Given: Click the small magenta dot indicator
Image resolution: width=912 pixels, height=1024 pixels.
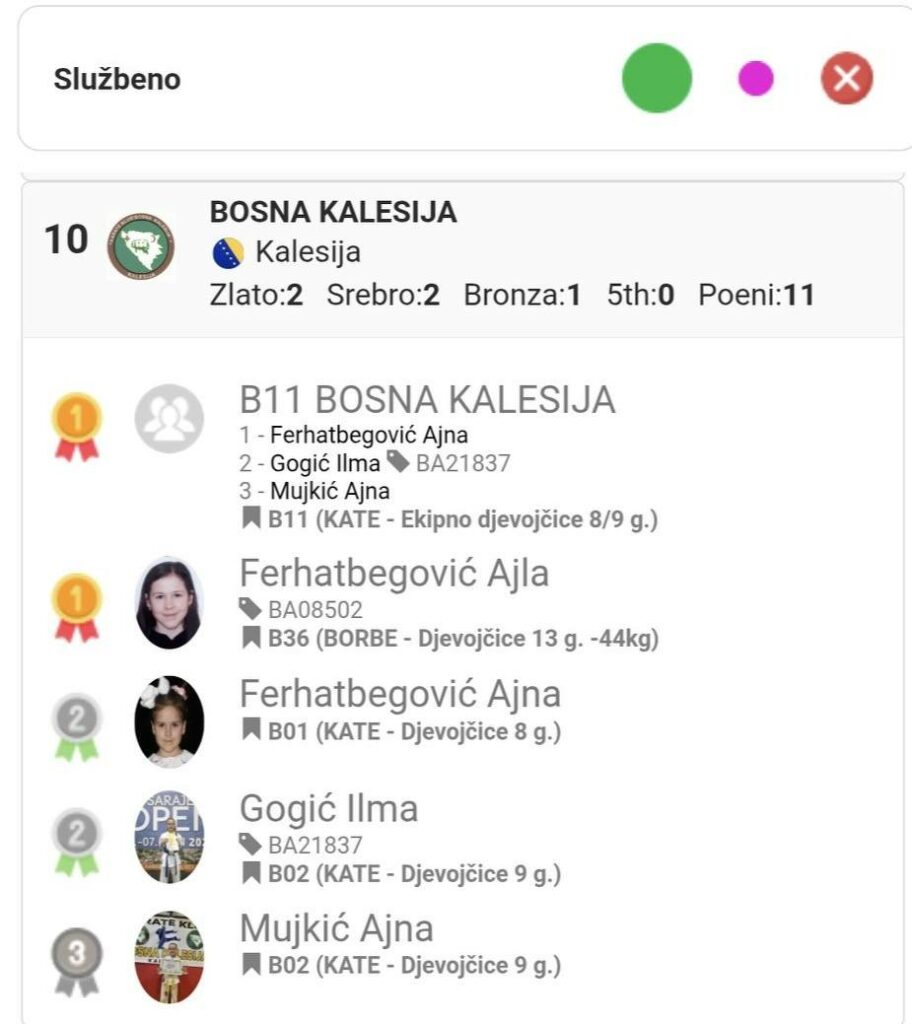Looking at the screenshot, I should [x=755, y=78].
